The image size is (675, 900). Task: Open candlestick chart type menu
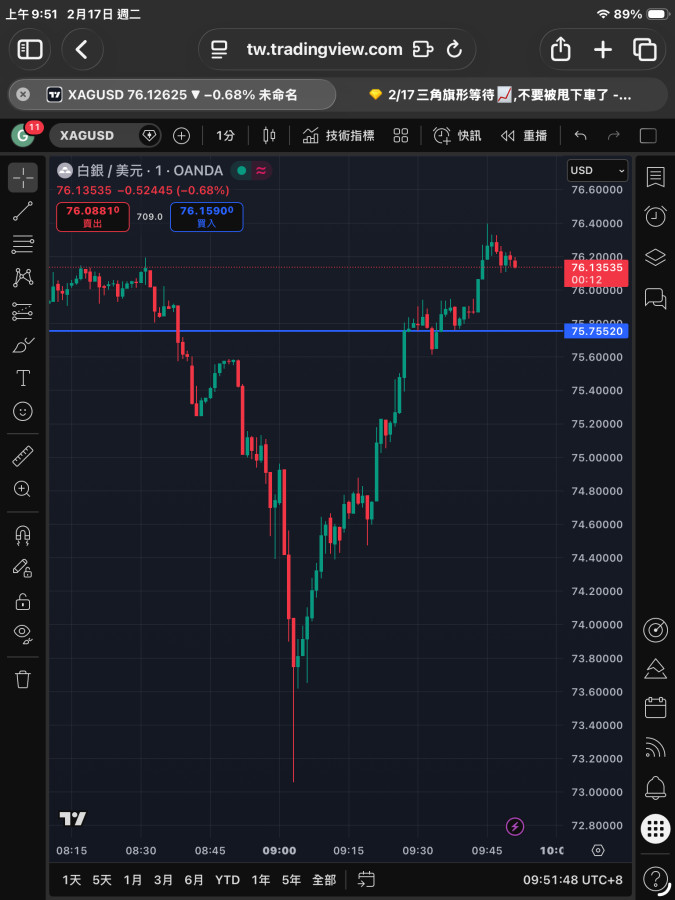click(269, 135)
